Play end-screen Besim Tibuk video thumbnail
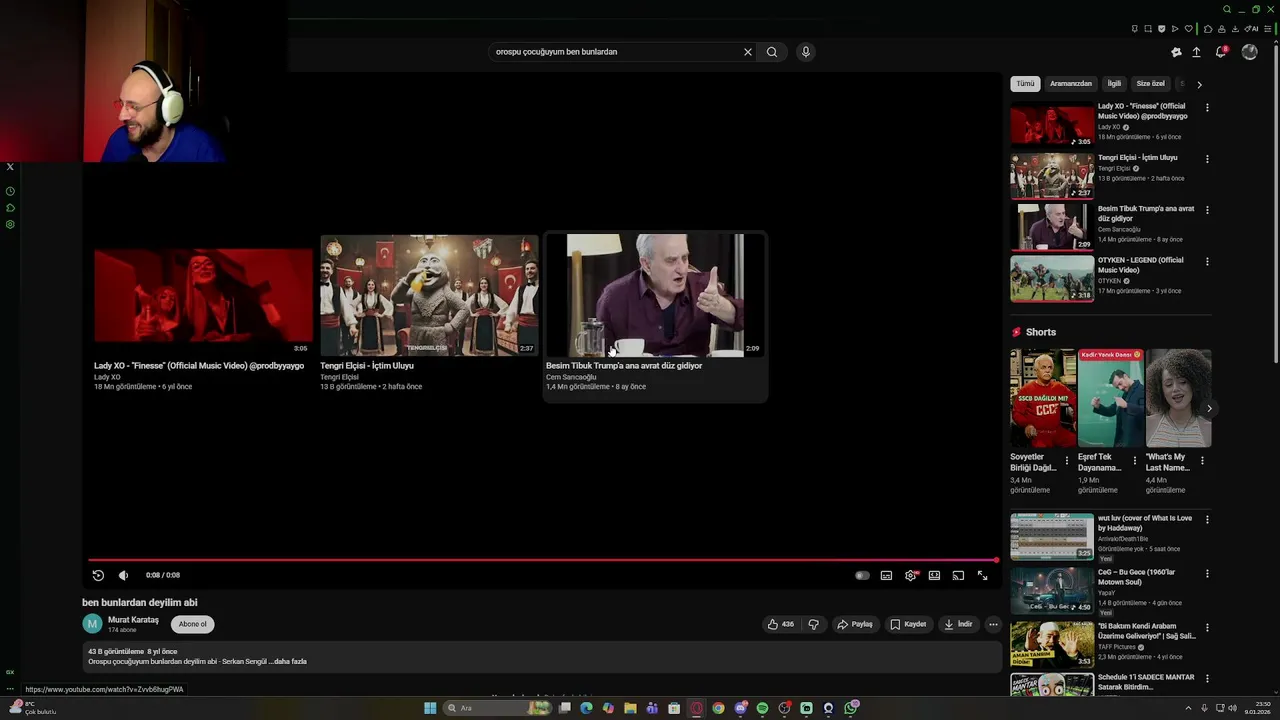 tap(655, 295)
